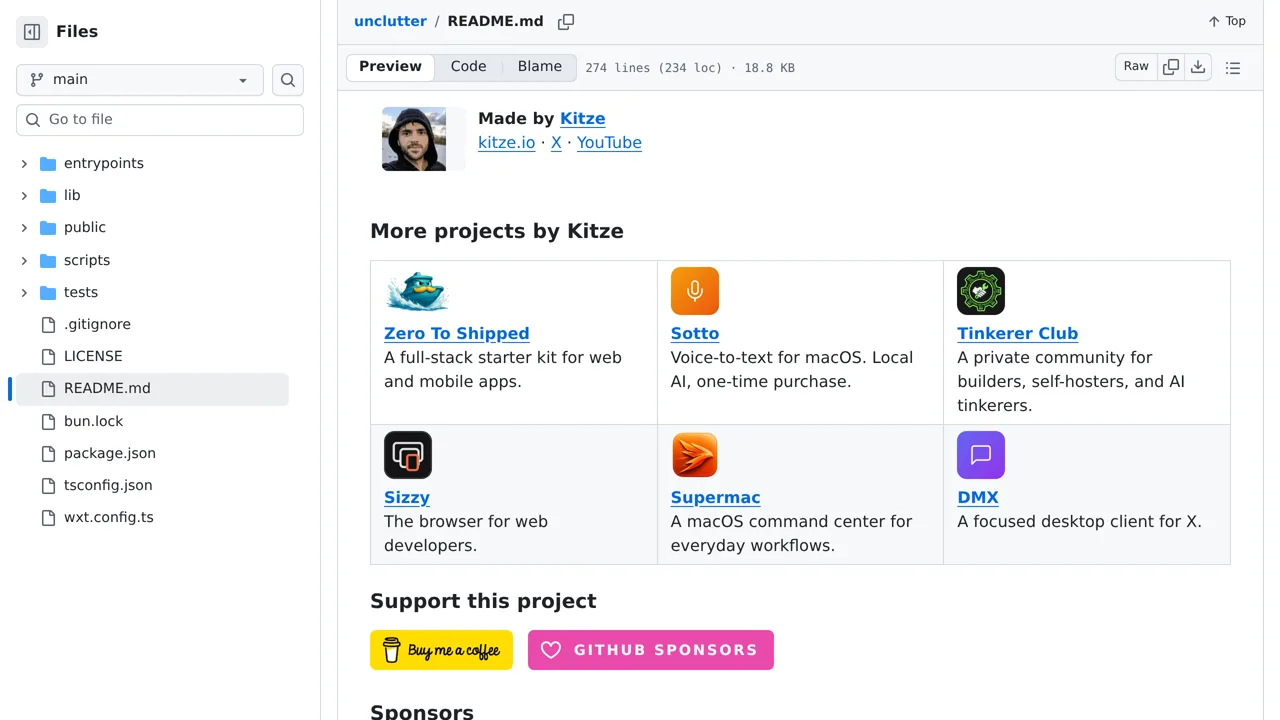Open the lib folder

coord(72,195)
